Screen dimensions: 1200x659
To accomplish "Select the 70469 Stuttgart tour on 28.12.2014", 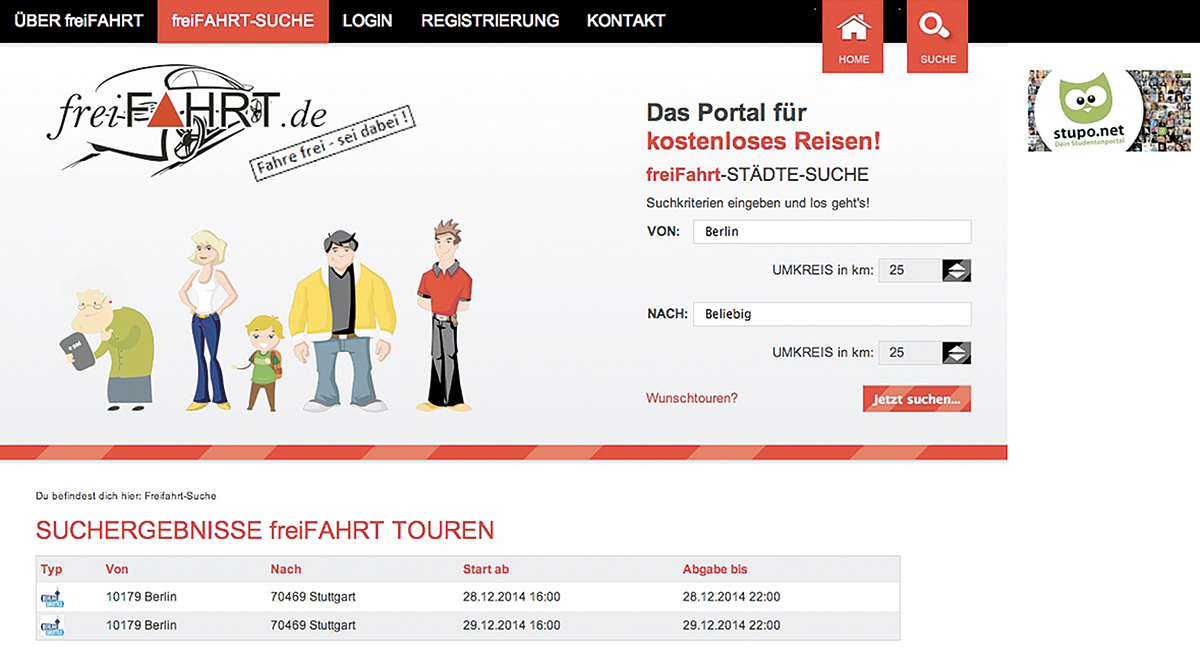I will [x=313, y=597].
